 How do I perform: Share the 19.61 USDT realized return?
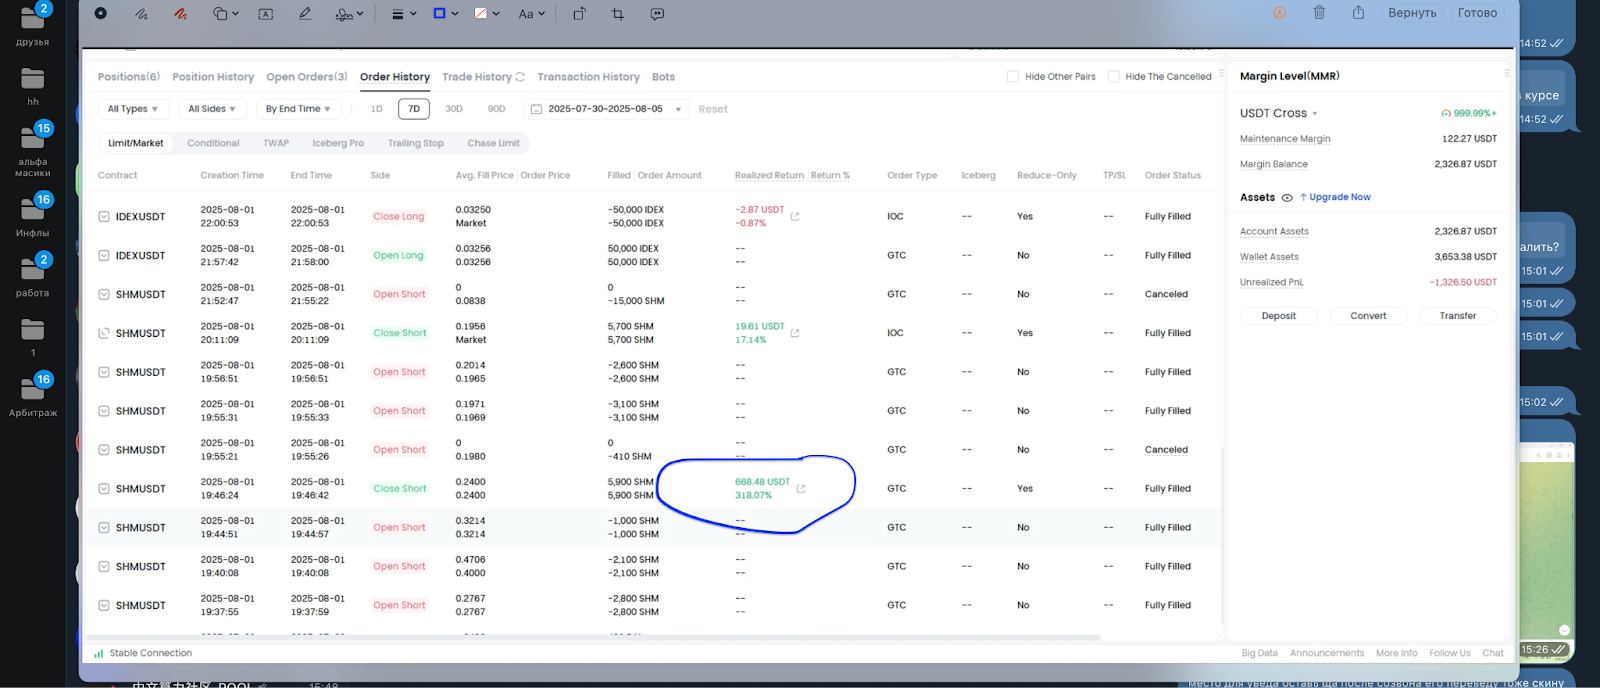click(x=795, y=333)
